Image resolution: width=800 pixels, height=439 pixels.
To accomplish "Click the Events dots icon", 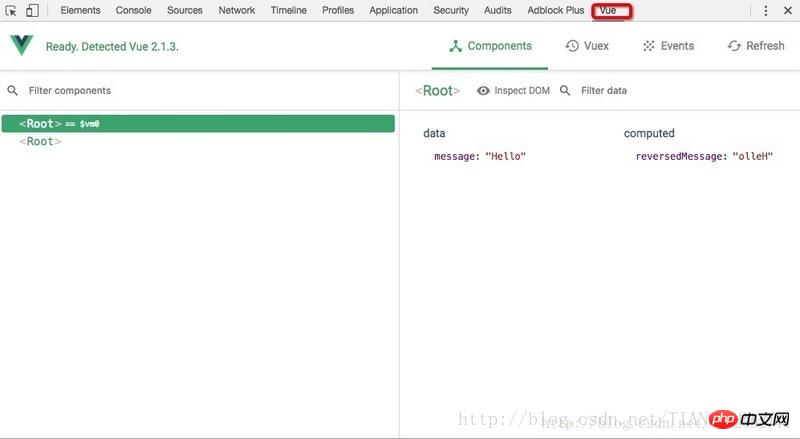I will pos(648,46).
